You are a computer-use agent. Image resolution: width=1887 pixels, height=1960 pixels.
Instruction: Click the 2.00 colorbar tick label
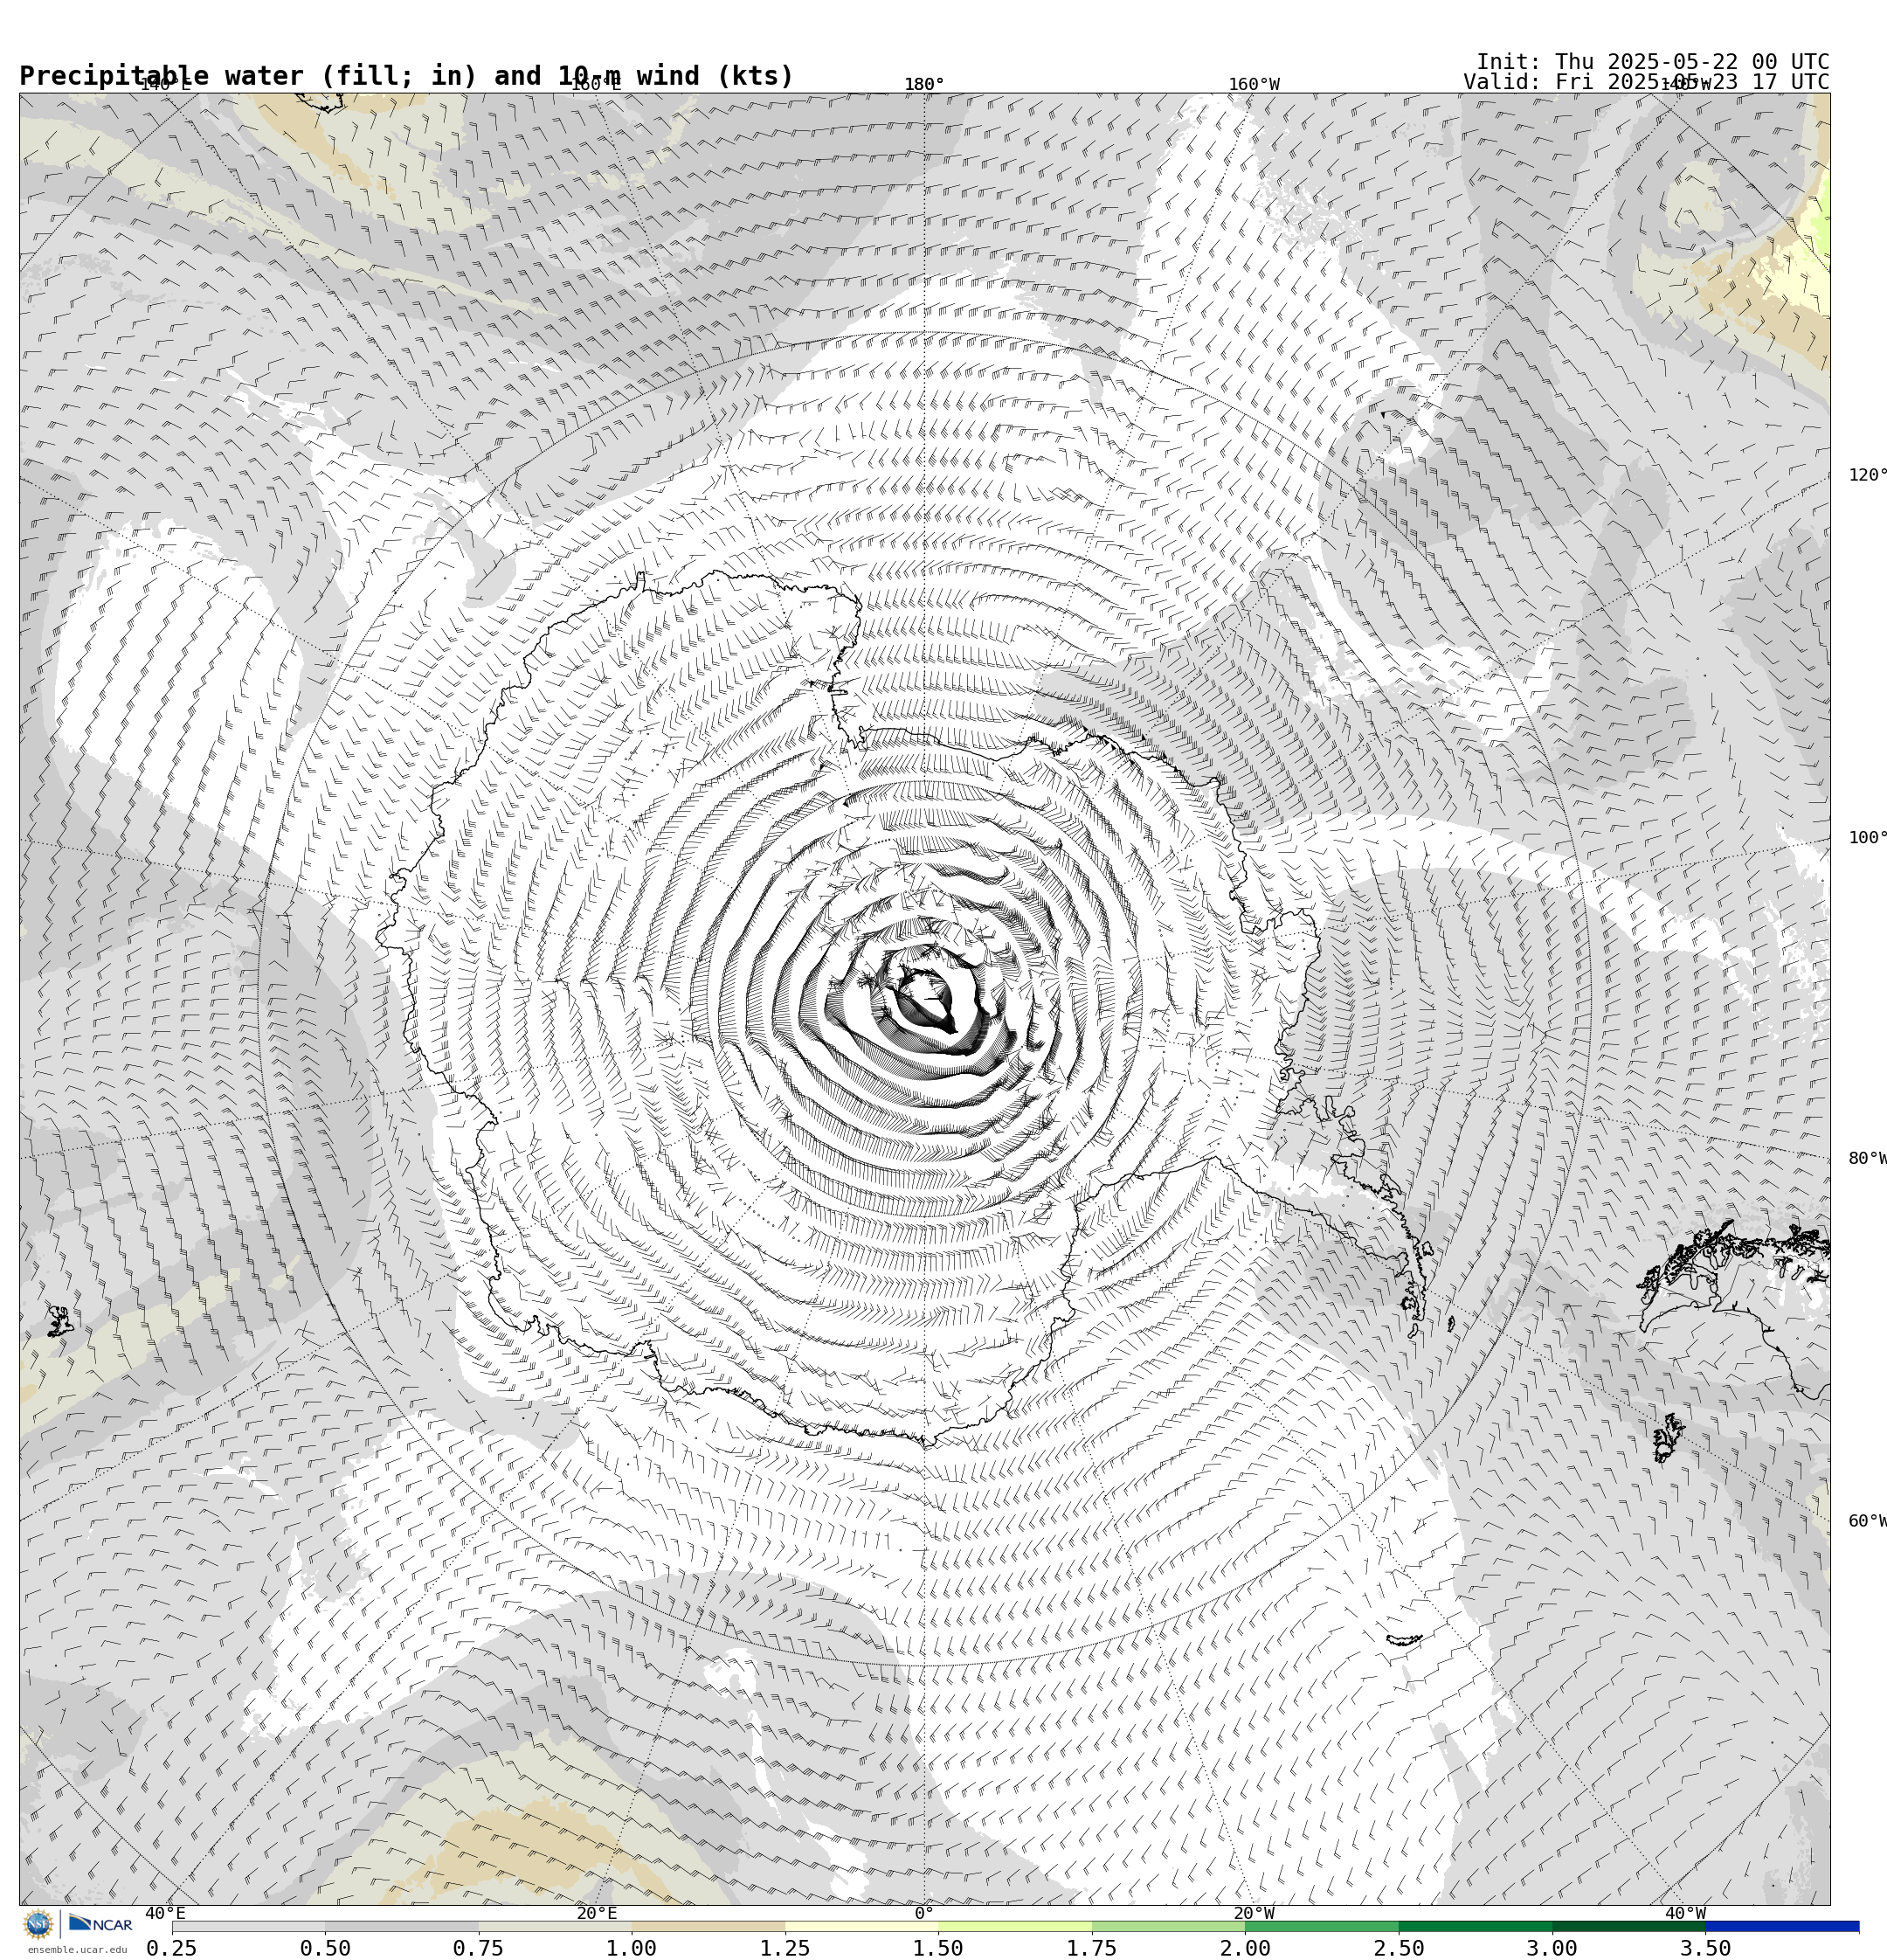1245,1948
